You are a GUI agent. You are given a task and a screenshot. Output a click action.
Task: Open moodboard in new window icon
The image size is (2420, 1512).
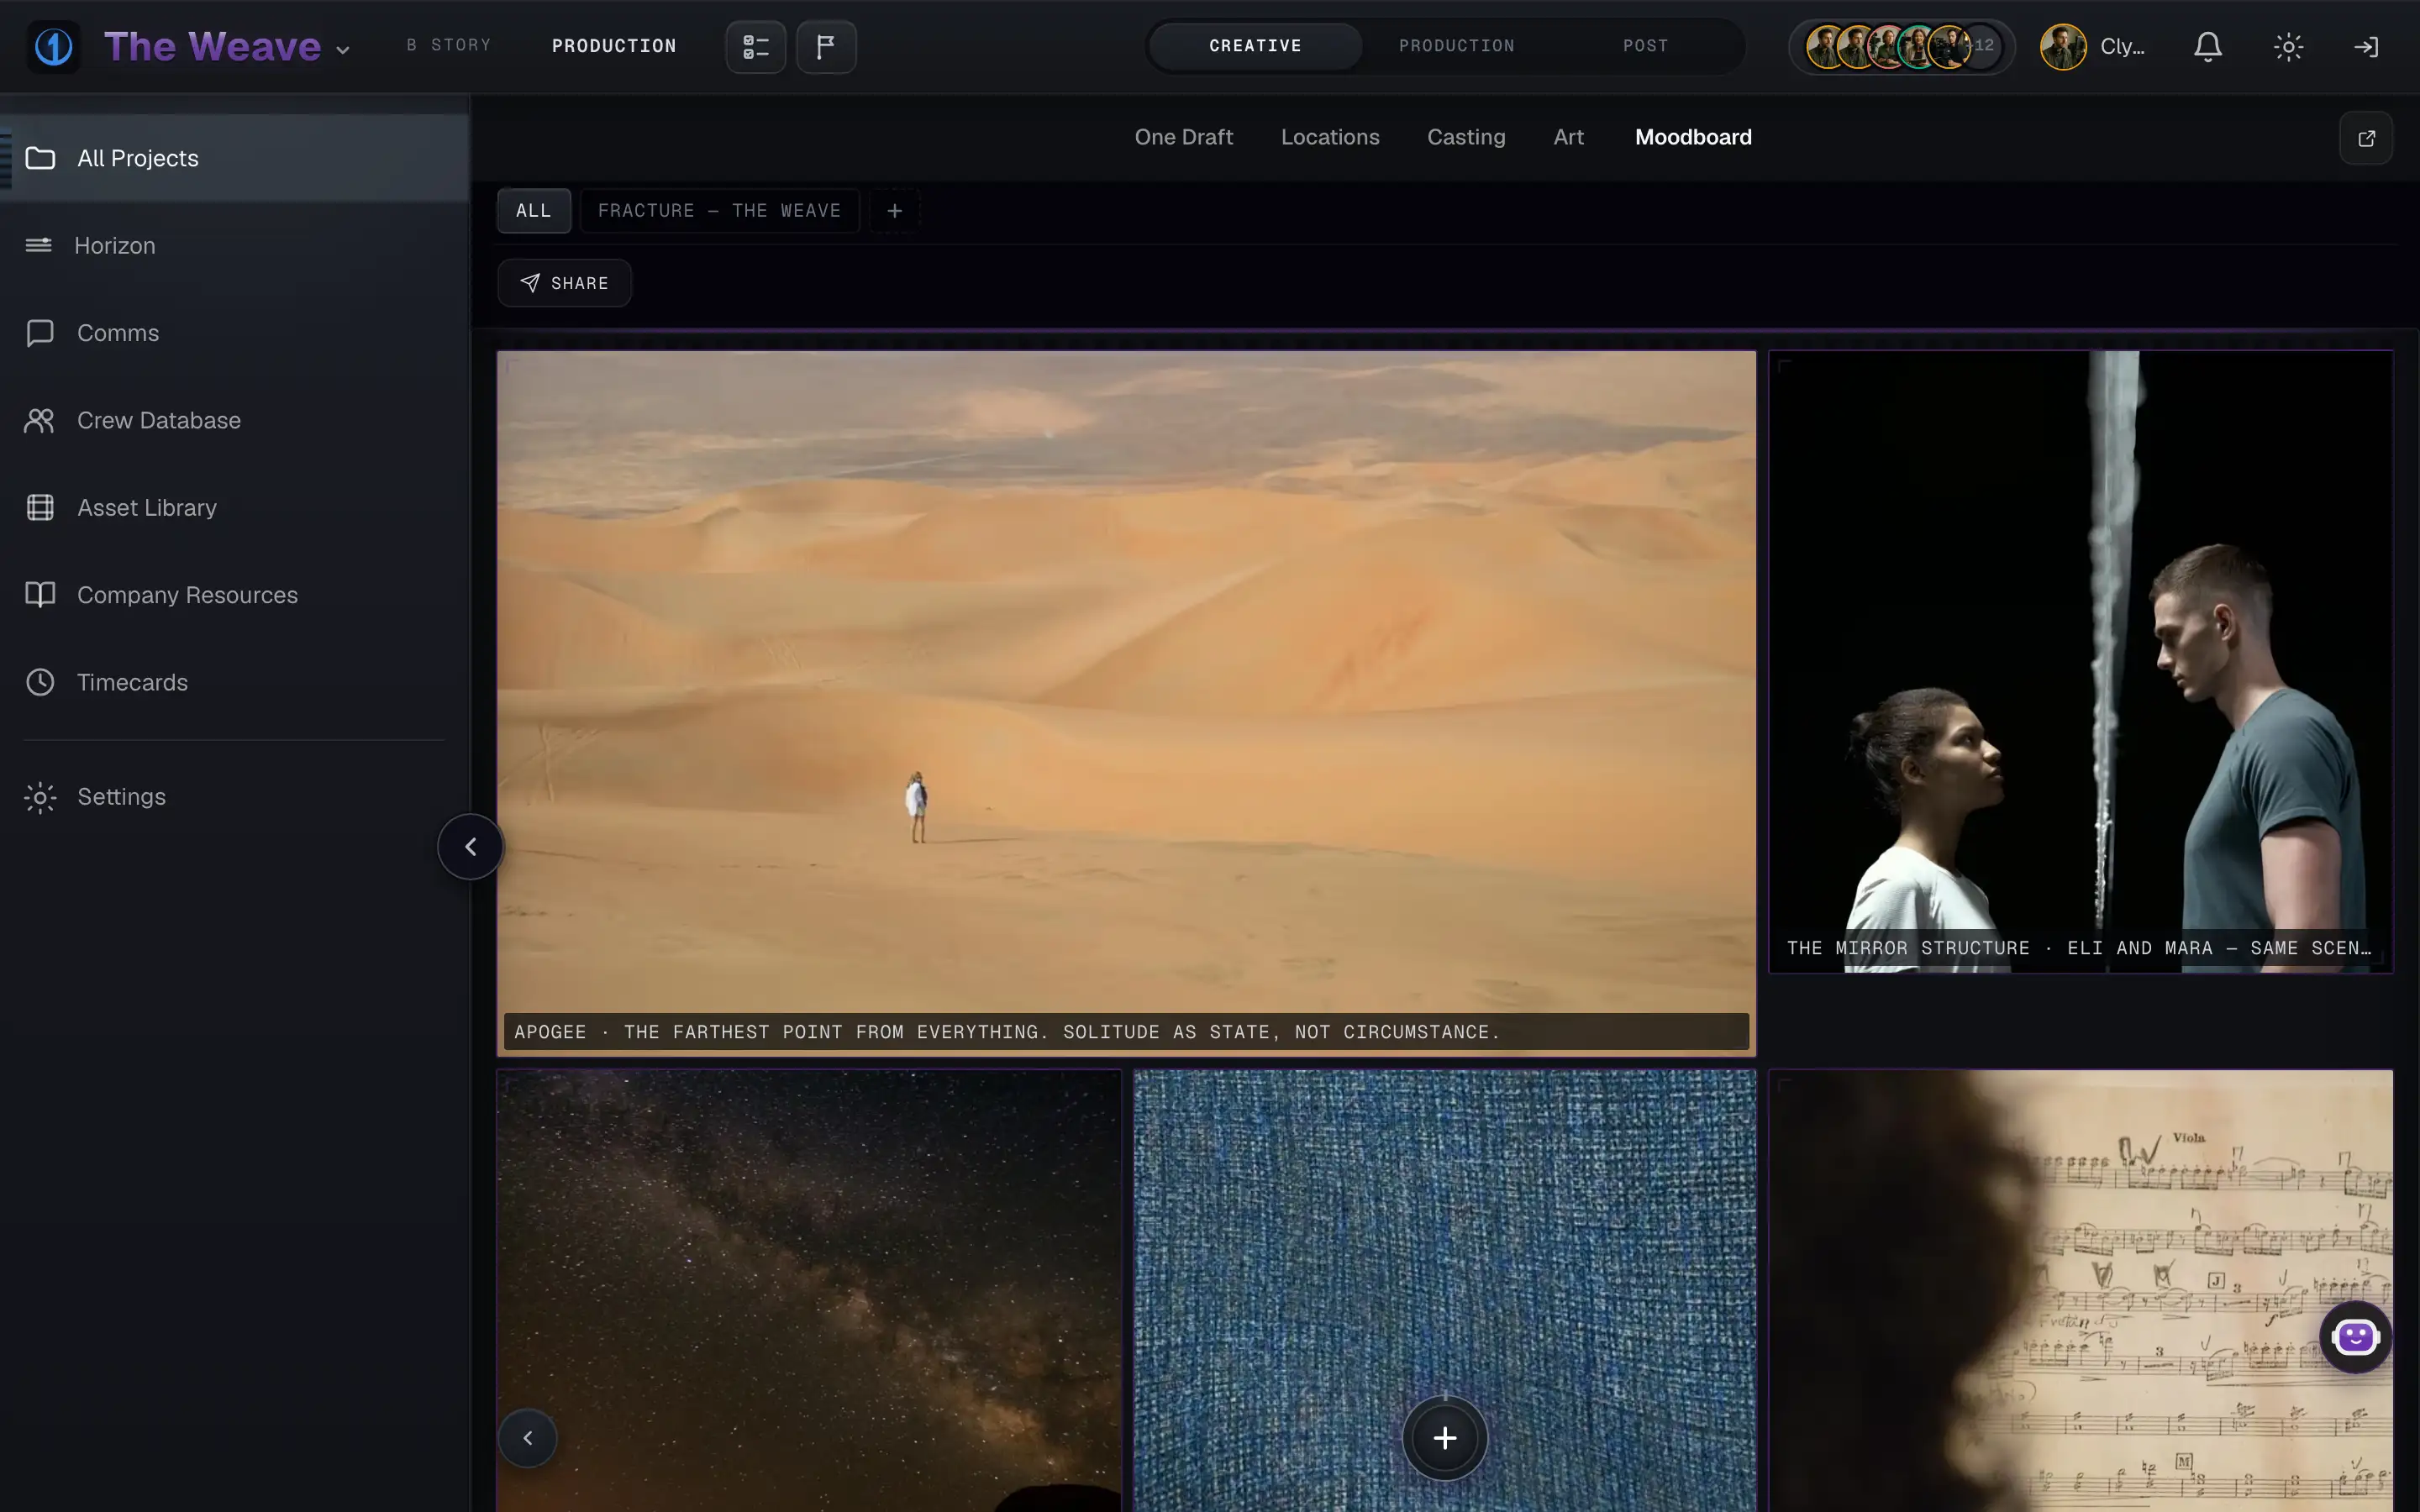point(2366,138)
